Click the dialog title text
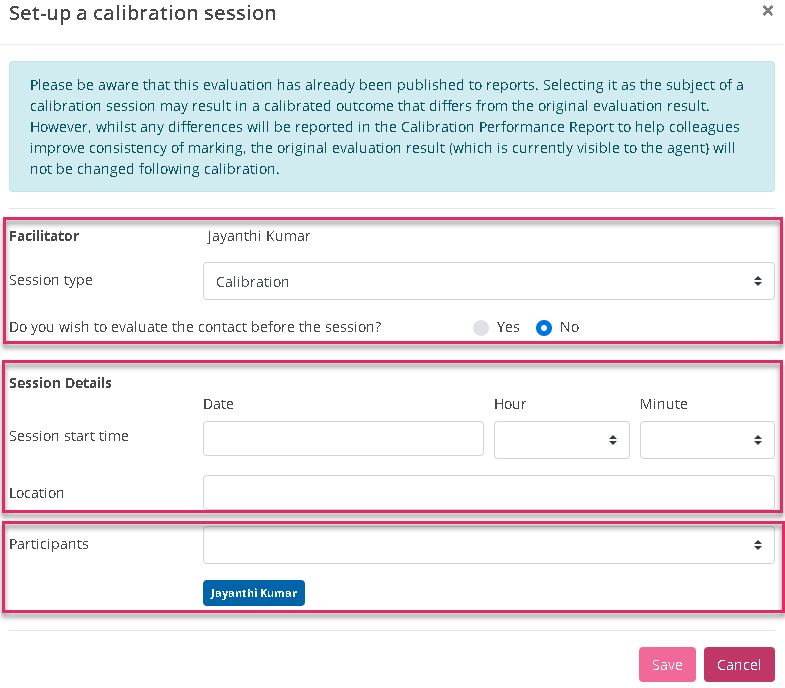 coord(143,13)
